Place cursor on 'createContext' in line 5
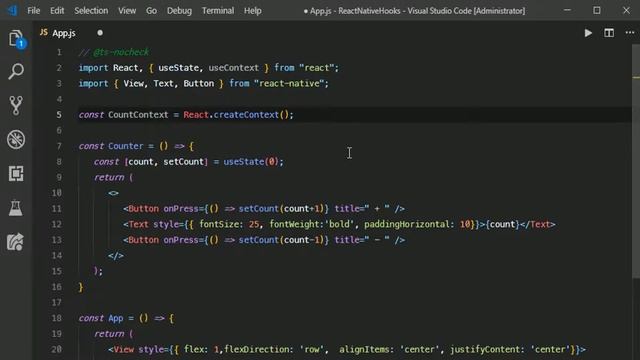 (246, 115)
